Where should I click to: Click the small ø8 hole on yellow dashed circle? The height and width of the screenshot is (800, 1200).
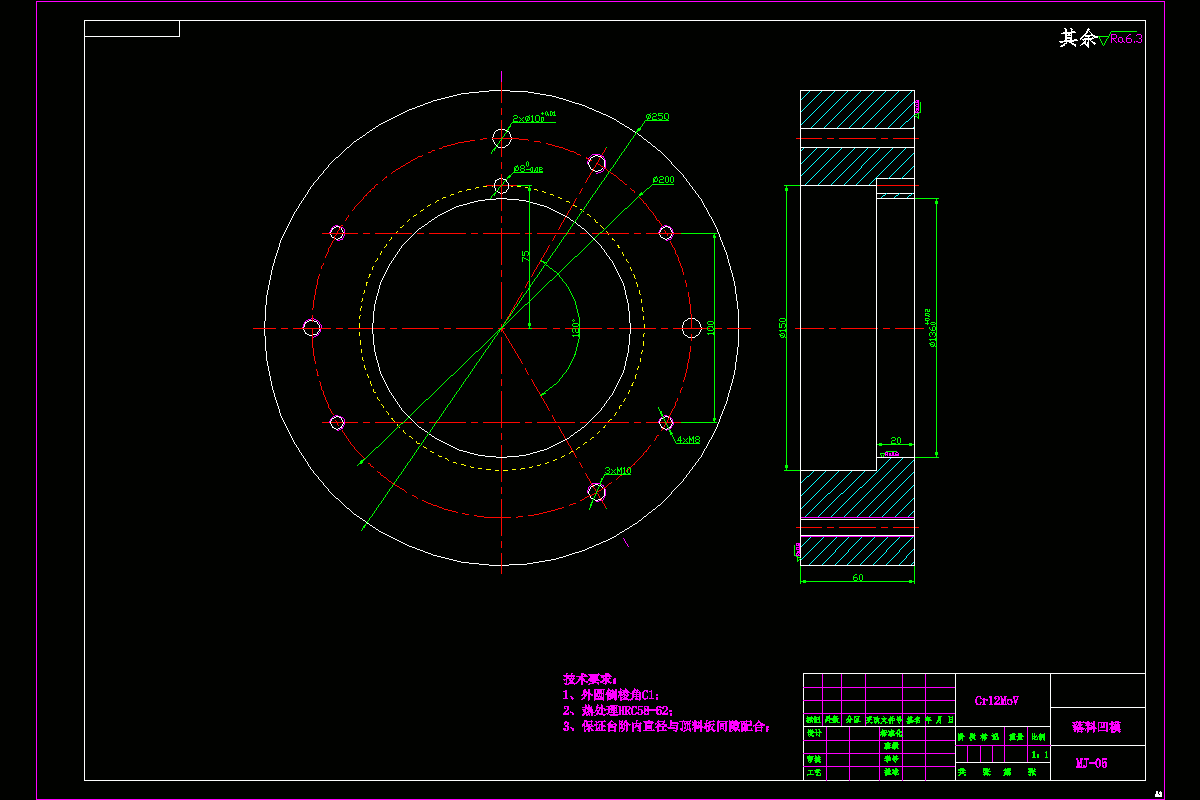pos(502,185)
